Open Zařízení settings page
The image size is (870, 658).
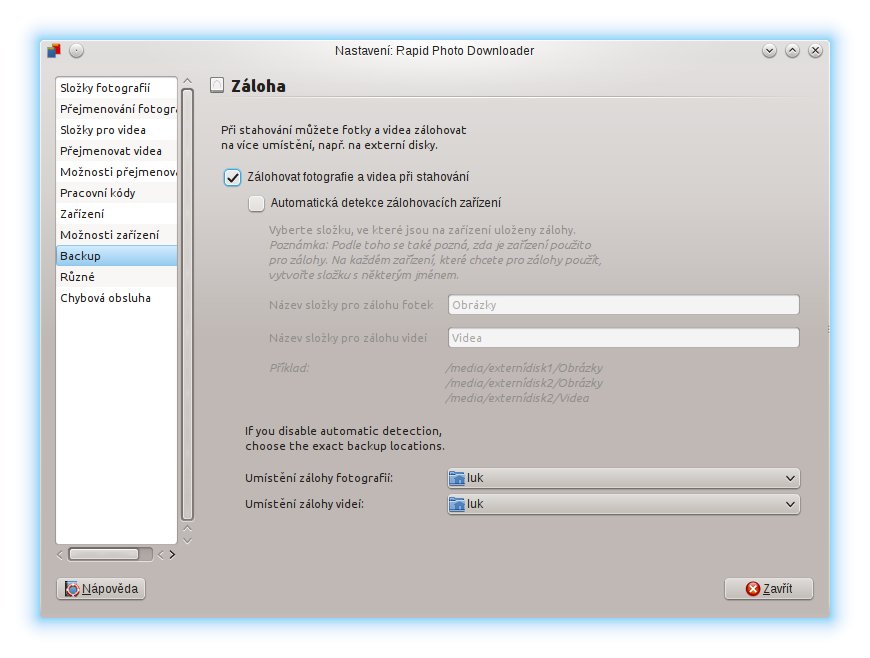[x=117, y=214]
